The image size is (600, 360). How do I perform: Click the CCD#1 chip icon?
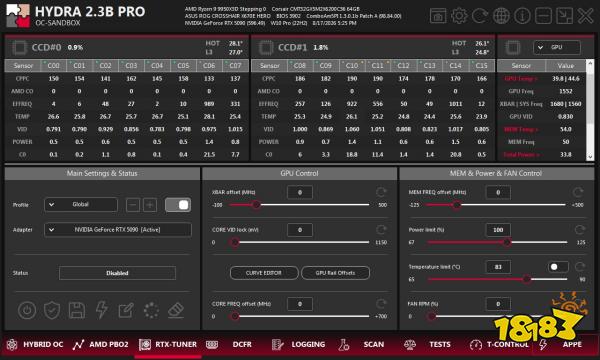coord(266,47)
